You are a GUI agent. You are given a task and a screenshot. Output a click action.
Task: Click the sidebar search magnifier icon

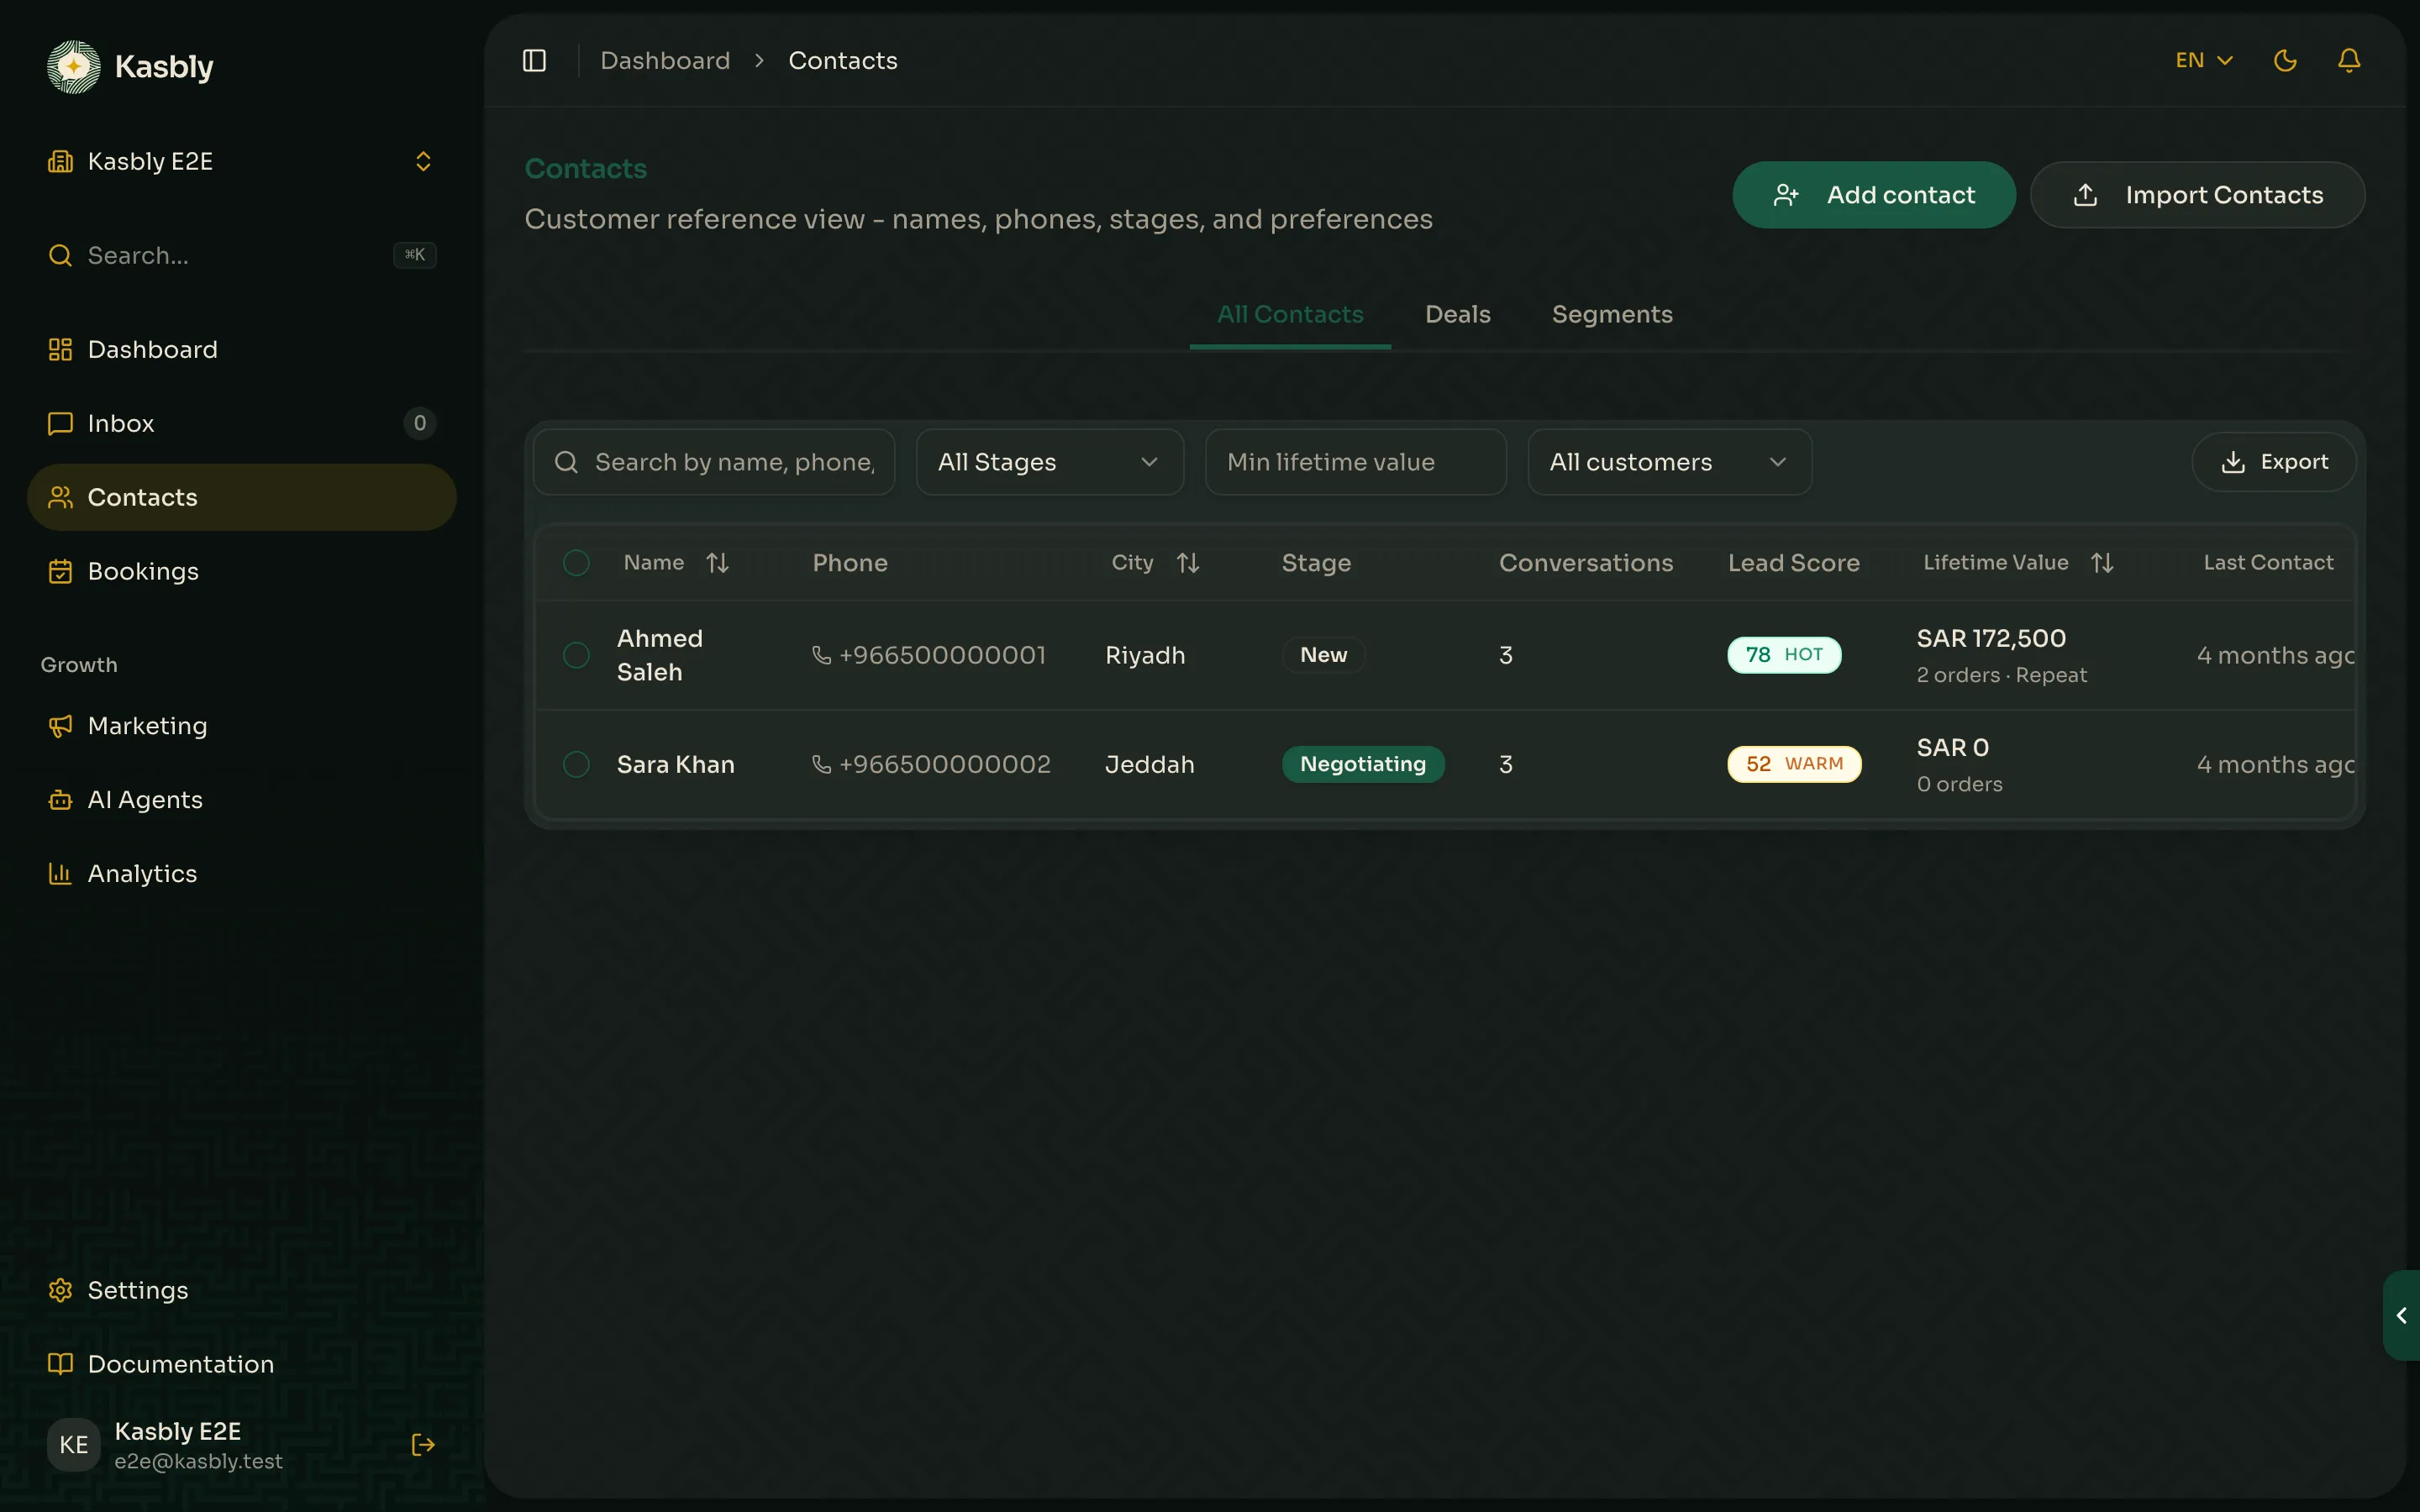coord(60,255)
